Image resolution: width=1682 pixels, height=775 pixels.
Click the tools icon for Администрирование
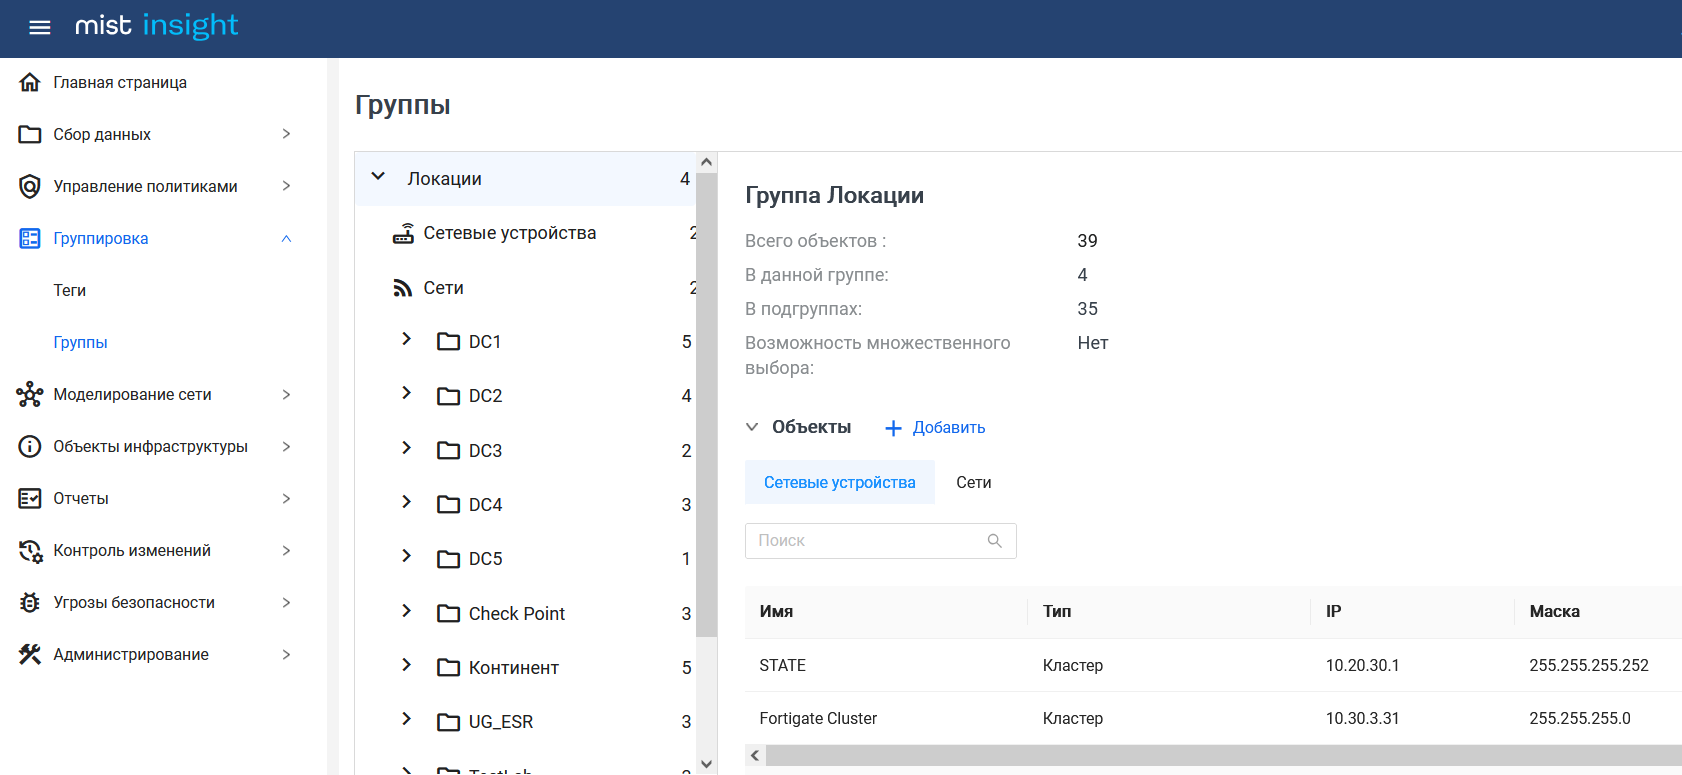click(x=30, y=654)
